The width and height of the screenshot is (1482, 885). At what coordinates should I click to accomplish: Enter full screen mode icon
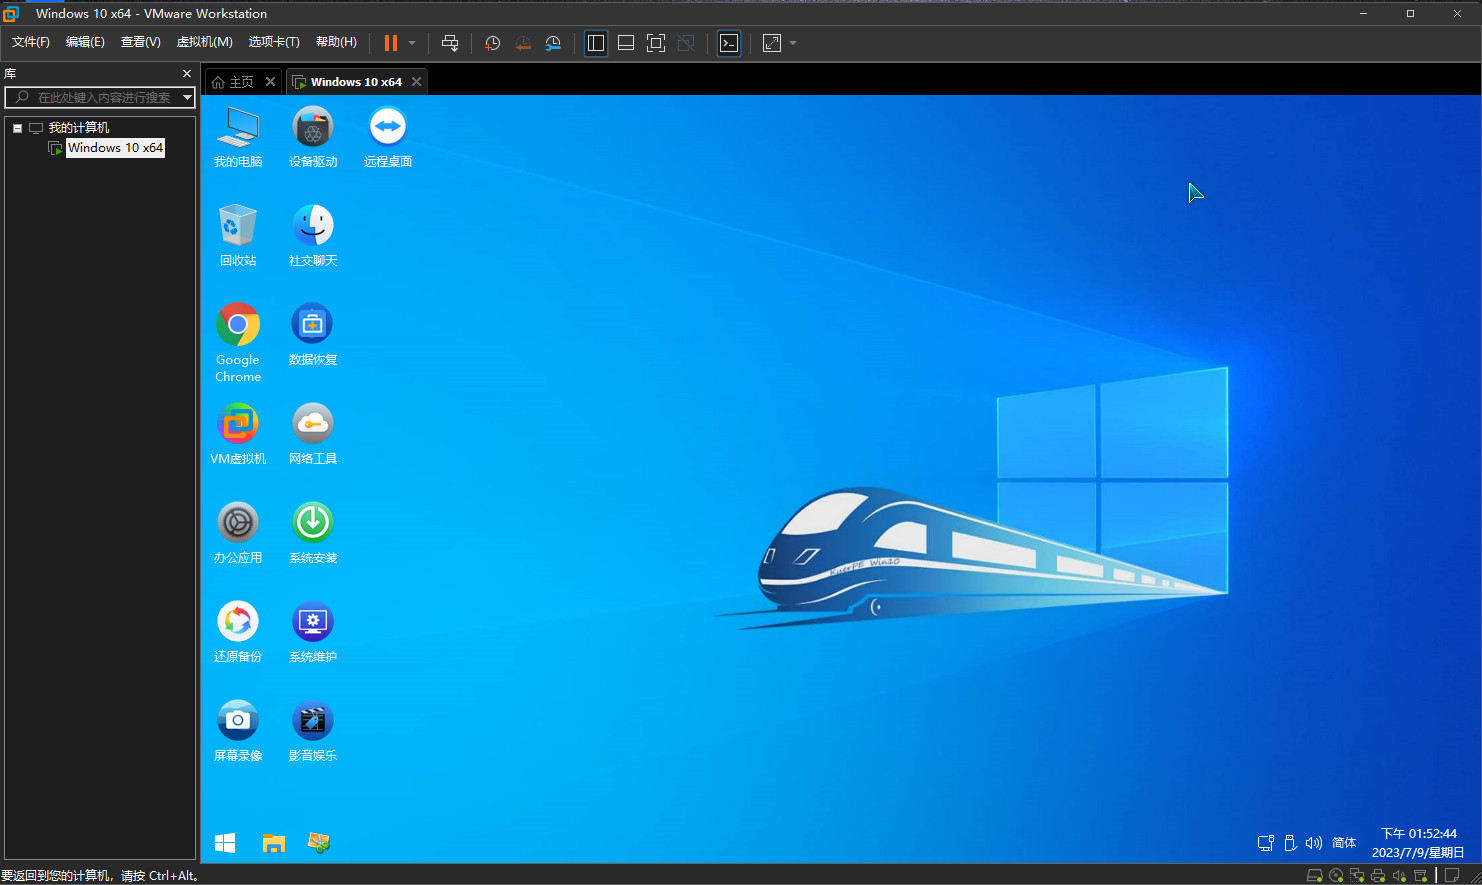click(x=656, y=43)
